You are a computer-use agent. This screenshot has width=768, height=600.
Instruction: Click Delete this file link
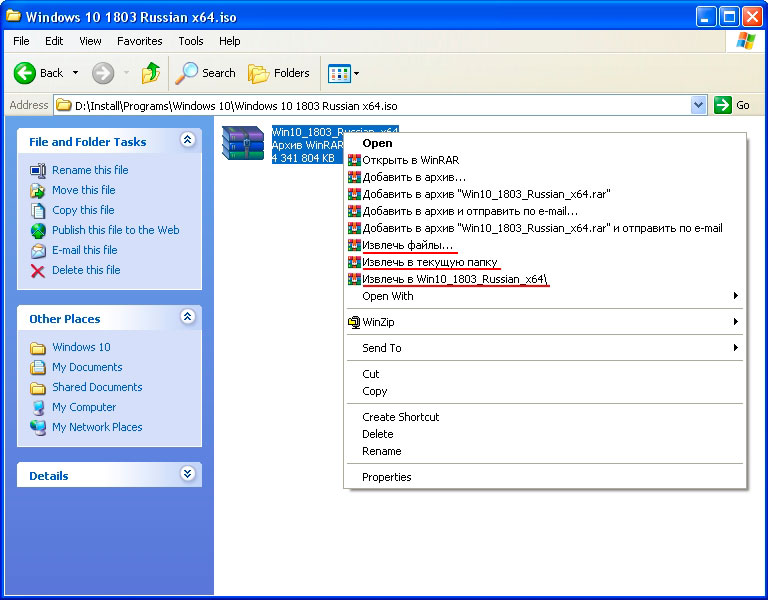coord(86,270)
